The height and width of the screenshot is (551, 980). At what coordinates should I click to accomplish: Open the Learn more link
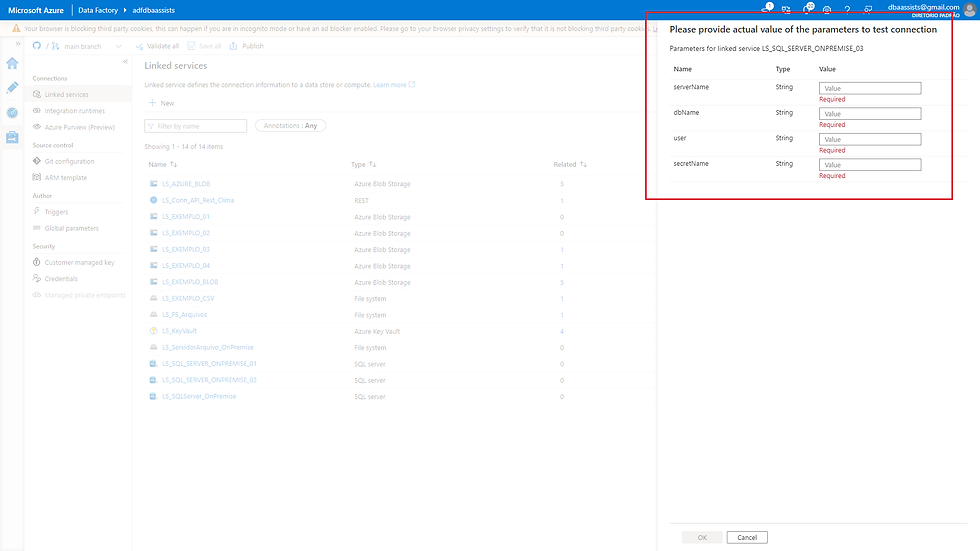click(x=394, y=85)
